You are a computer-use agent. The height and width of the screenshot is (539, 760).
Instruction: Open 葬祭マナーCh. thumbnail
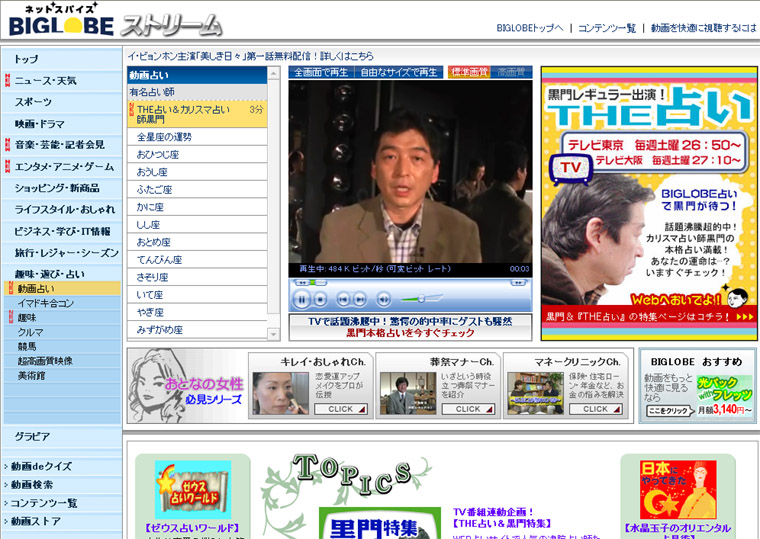click(x=408, y=393)
